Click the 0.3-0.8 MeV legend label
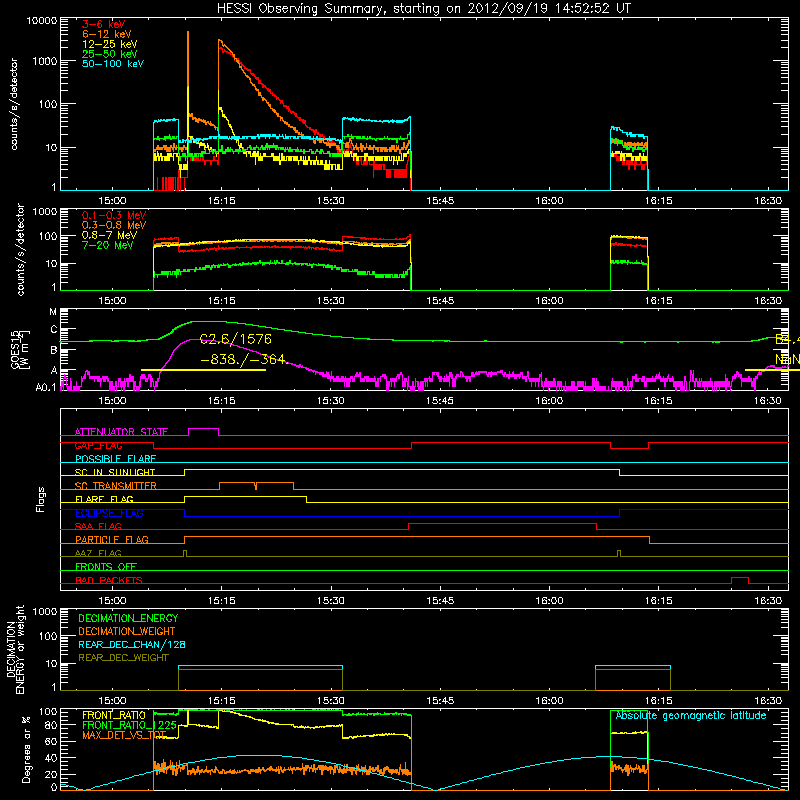Viewport: 800px width, 800px height. [114, 225]
